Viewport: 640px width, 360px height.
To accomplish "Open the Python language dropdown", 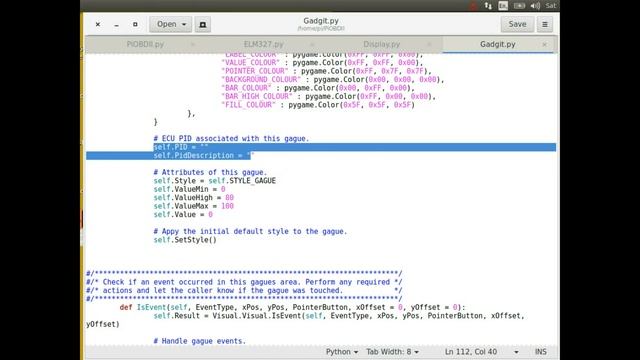I will [x=342, y=352].
